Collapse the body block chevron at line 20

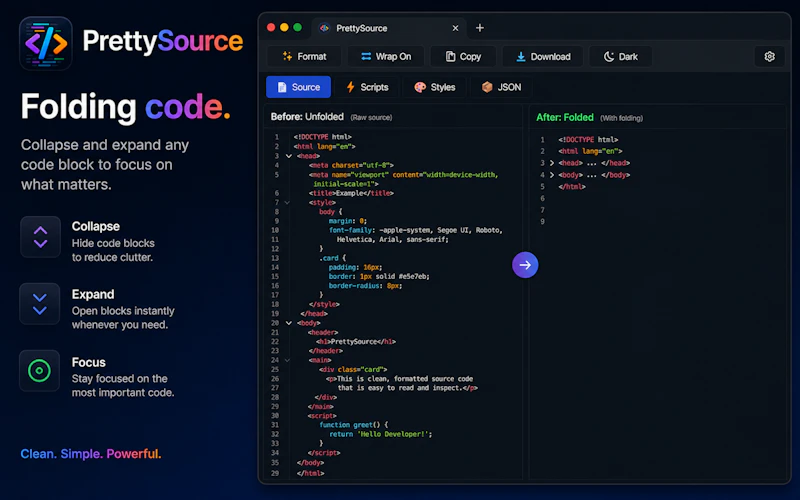pos(289,323)
